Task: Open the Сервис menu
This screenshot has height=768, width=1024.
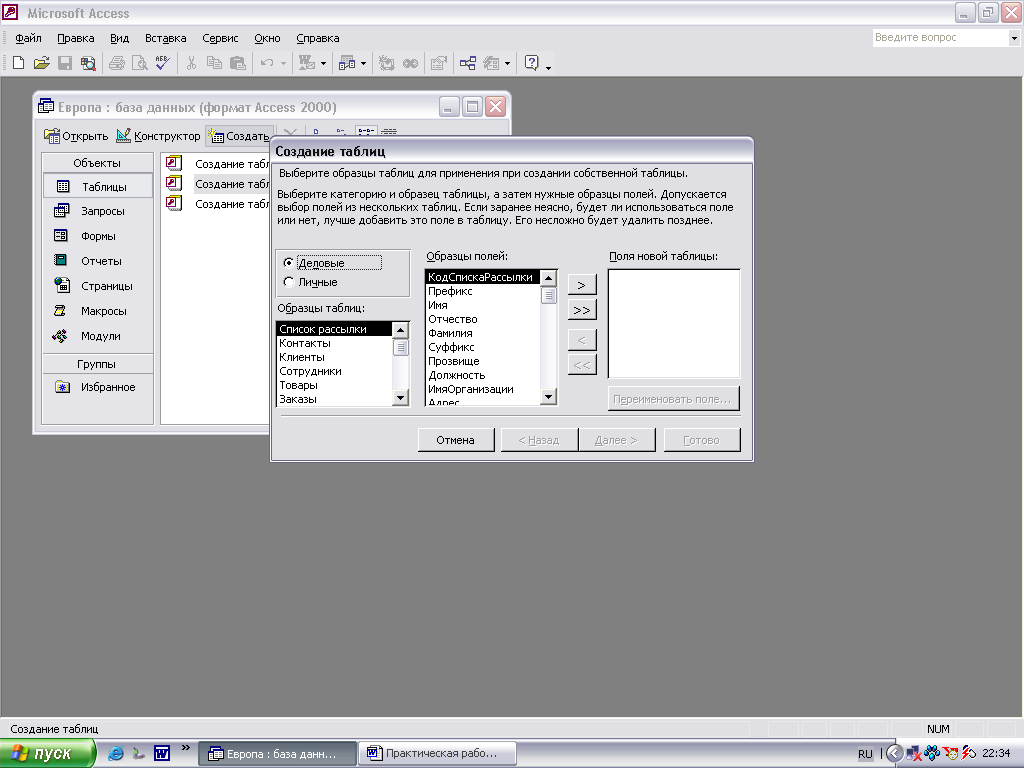Action: point(220,38)
